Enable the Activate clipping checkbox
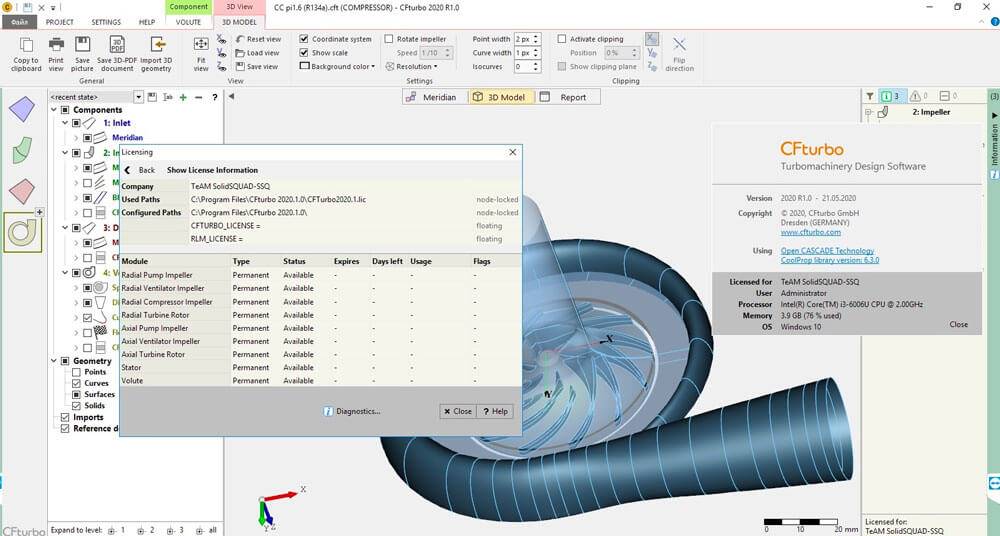 [562, 39]
